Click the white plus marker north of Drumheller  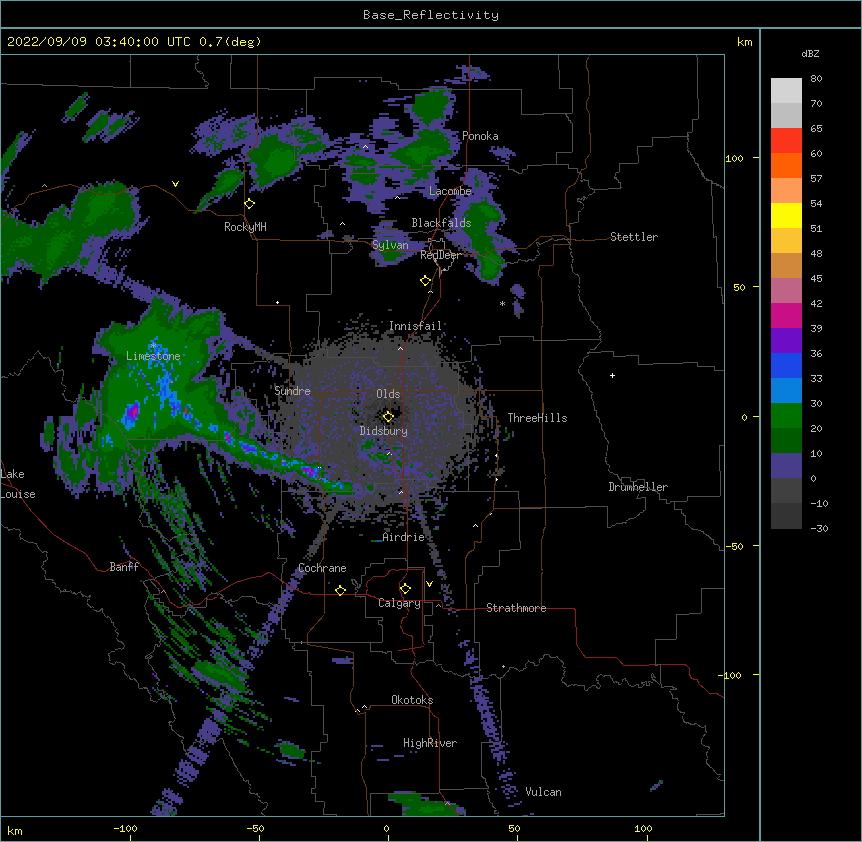612,375
